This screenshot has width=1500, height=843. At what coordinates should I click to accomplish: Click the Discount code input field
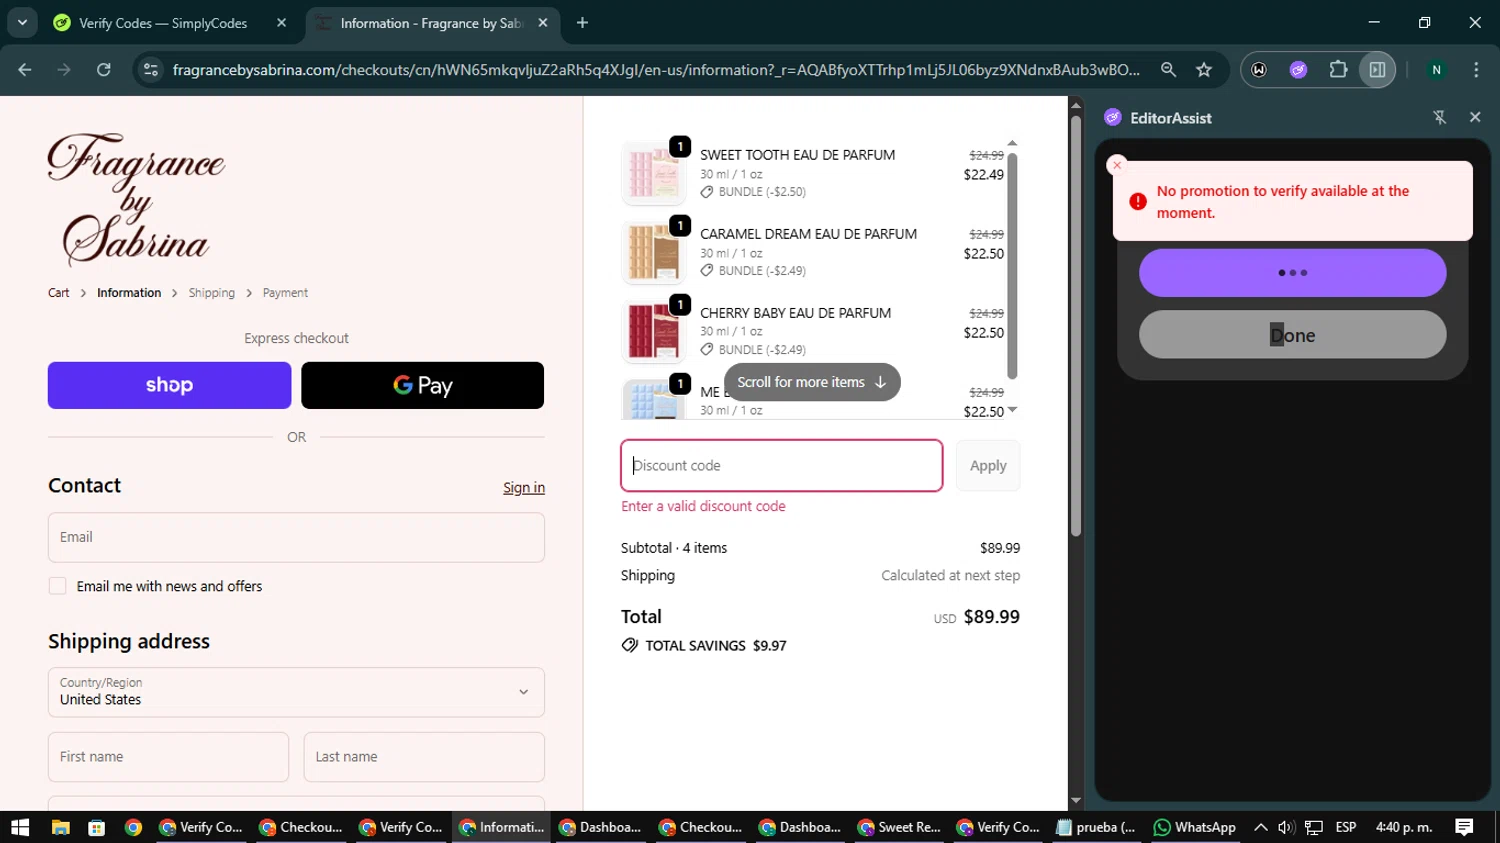click(x=782, y=466)
